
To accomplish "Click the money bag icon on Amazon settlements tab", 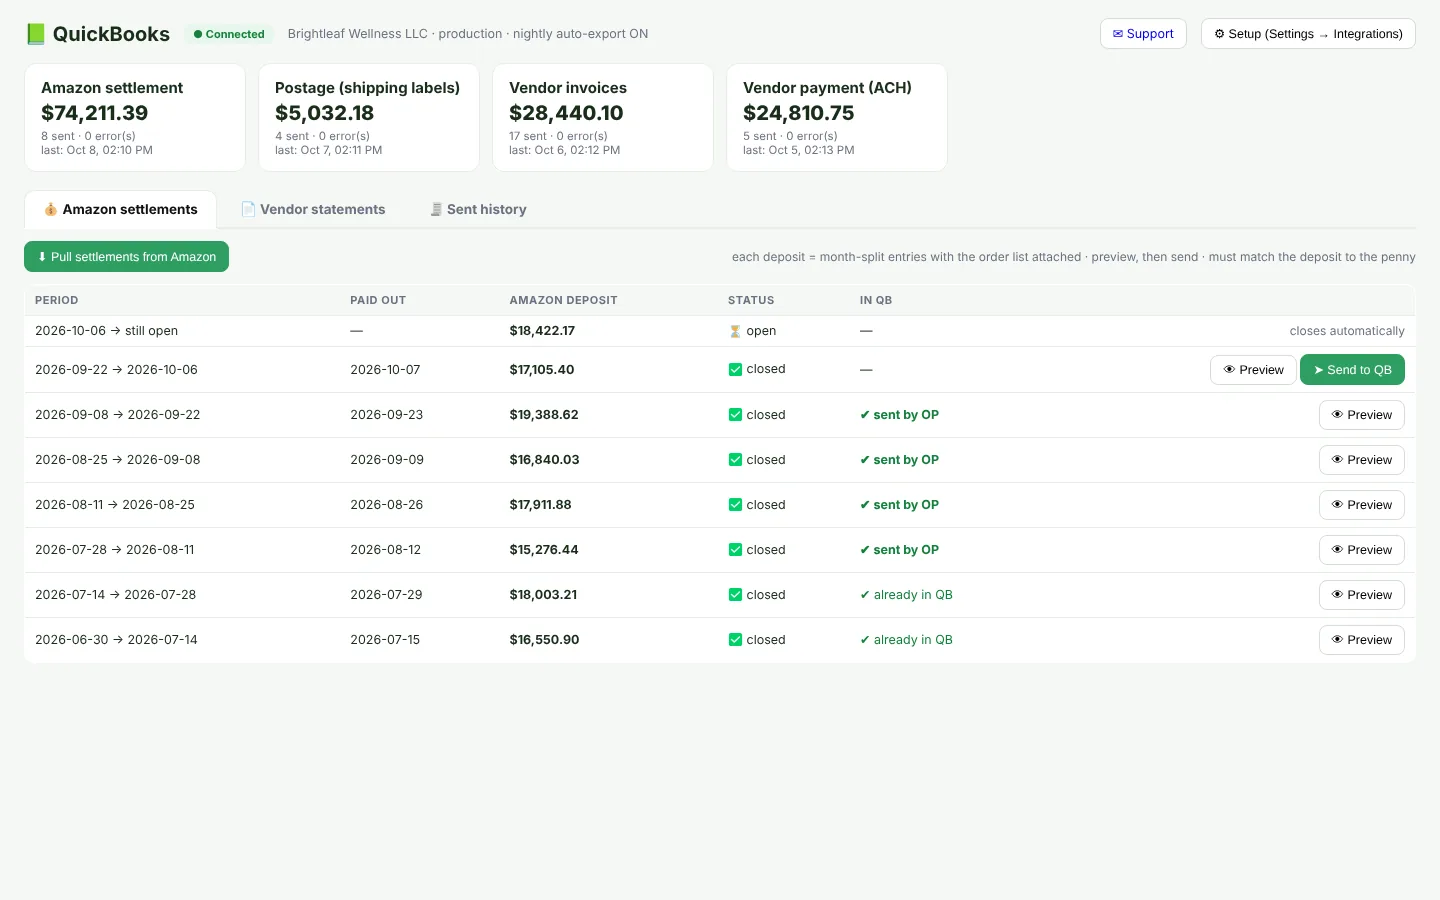I will [x=50, y=209].
